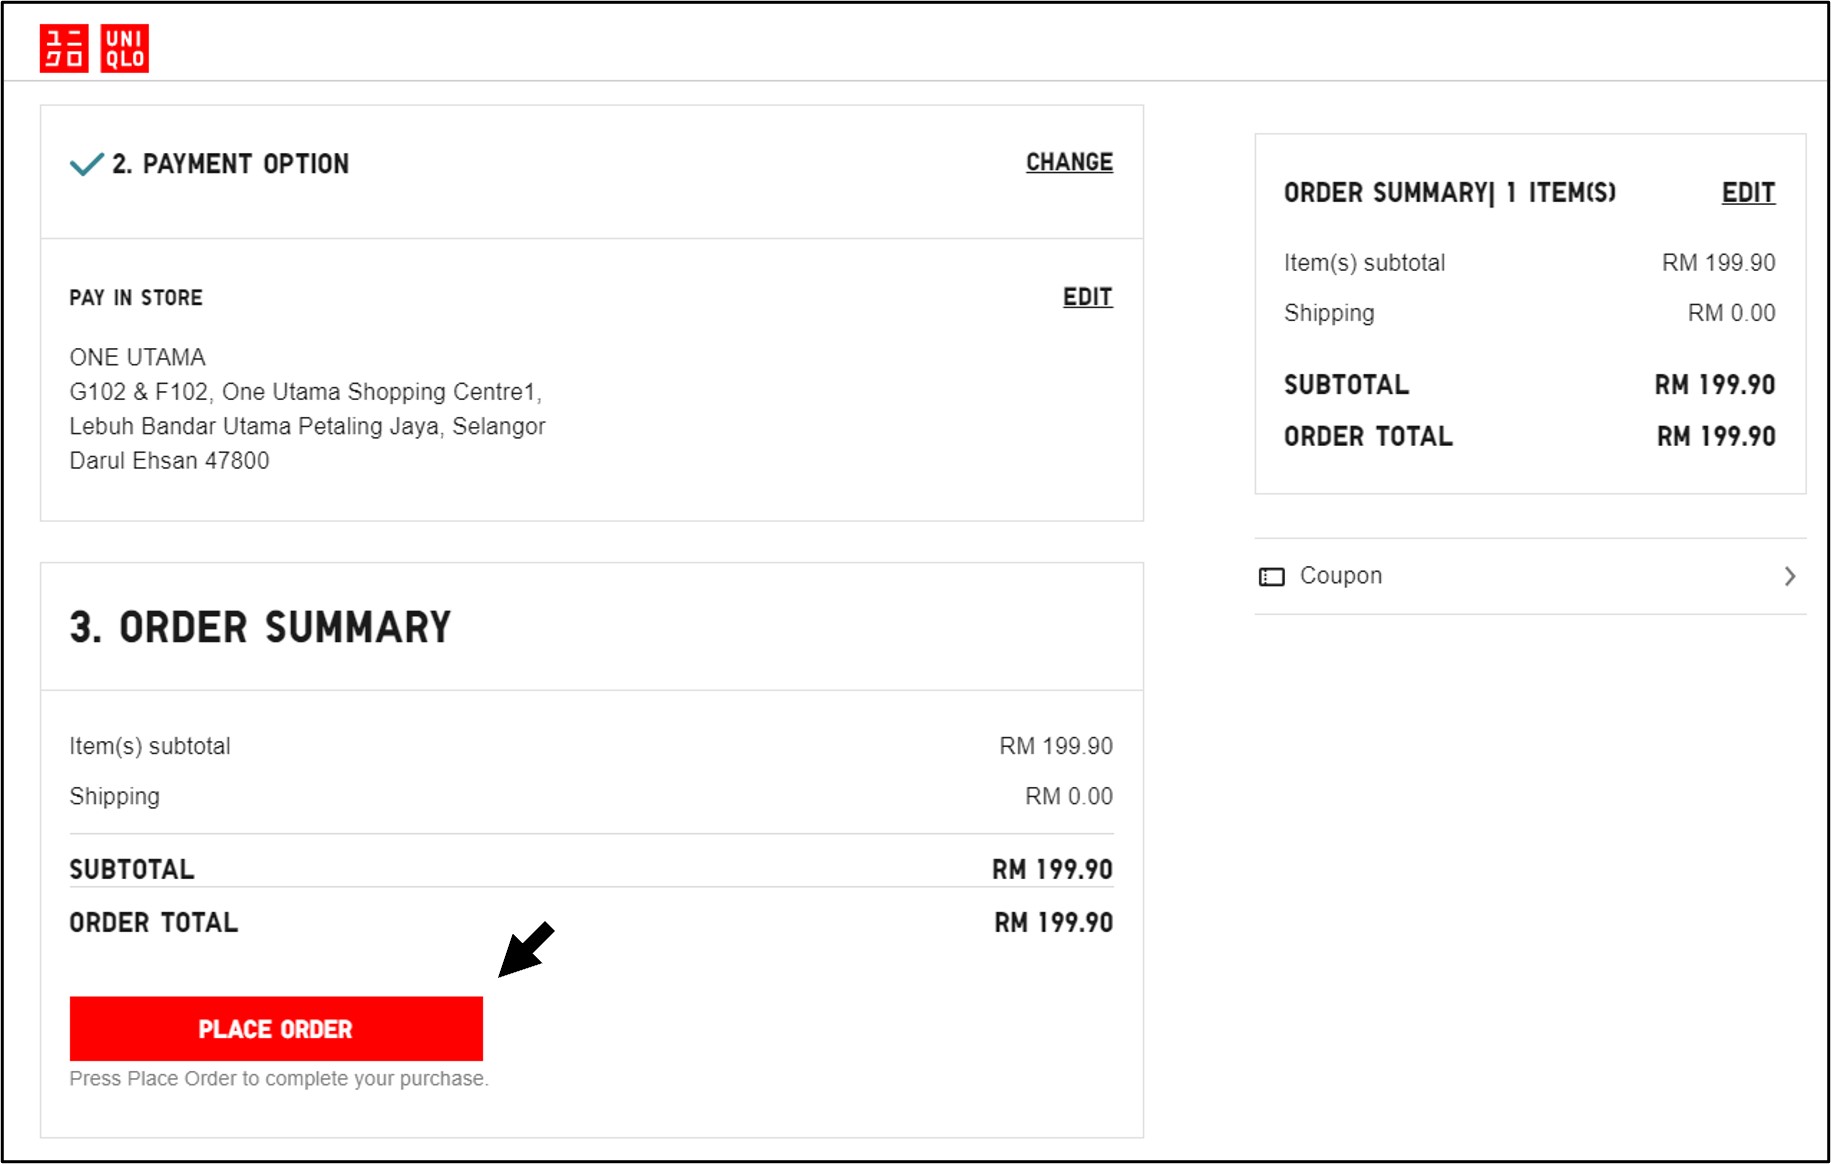
Task: Click the sidebar Shipping RM 0.00 value
Action: [1731, 313]
